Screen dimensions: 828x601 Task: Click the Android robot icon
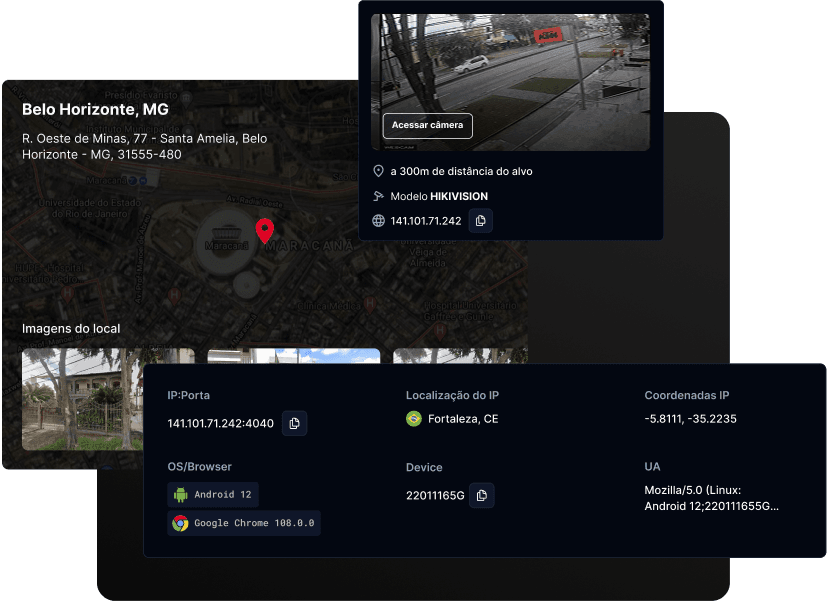[x=181, y=494]
